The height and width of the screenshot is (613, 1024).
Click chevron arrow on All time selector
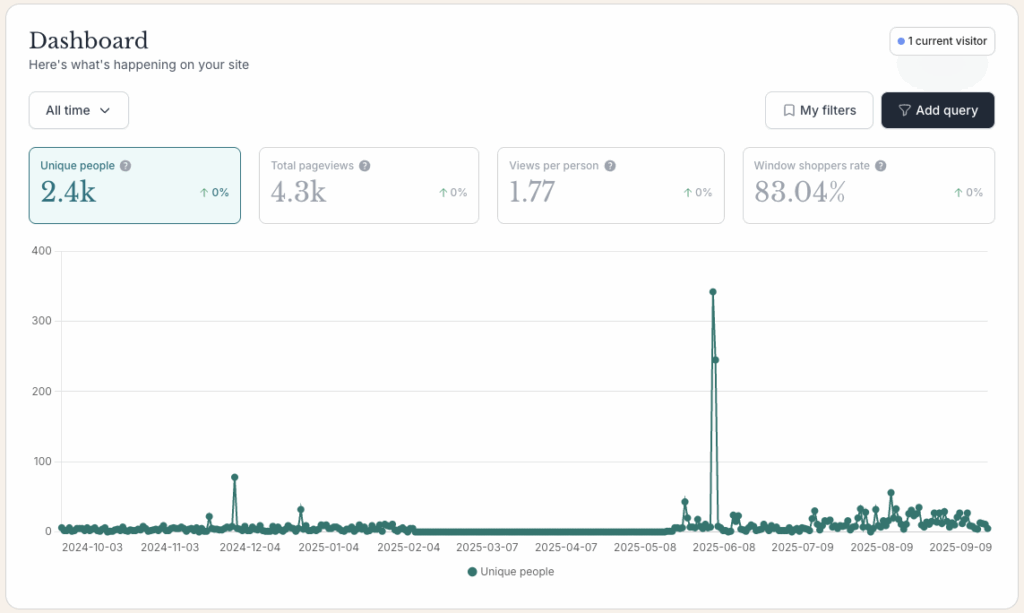click(105, 111)
